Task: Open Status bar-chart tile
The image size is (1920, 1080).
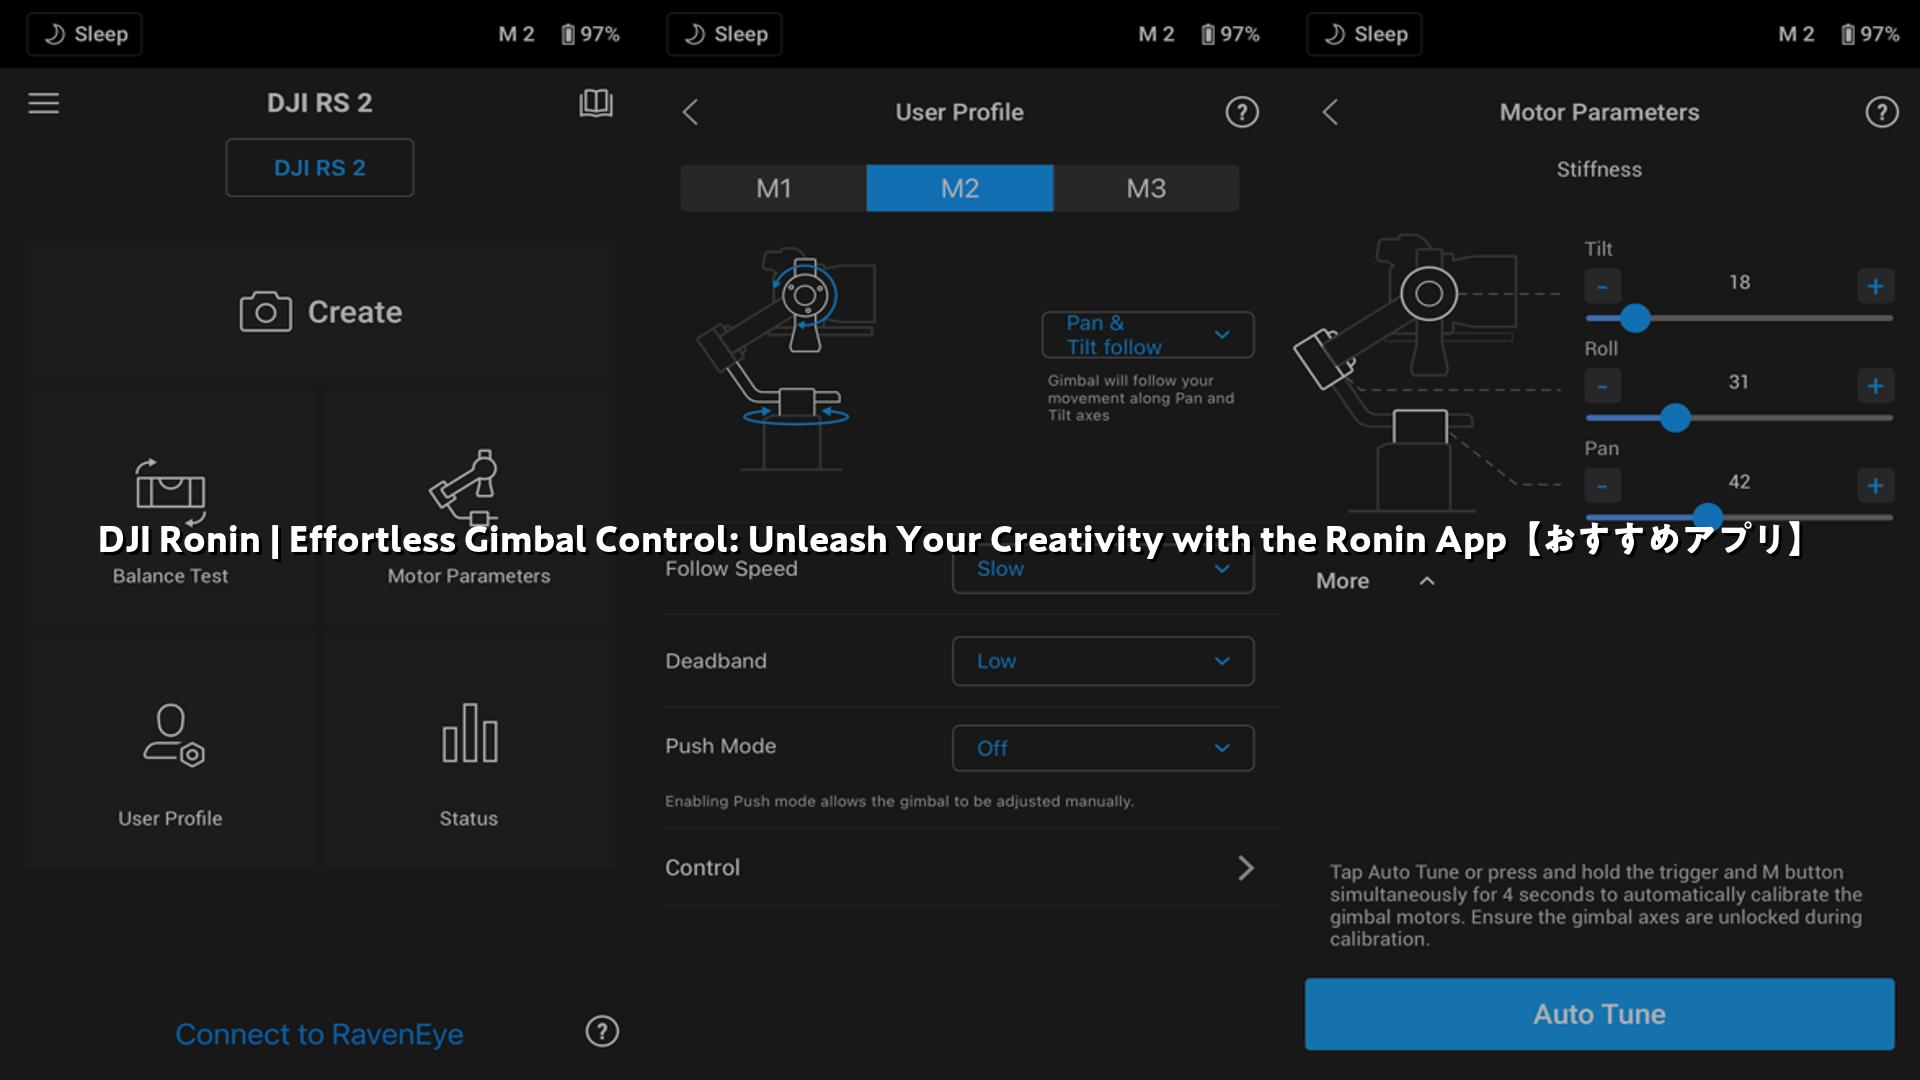Action: [469, 750]
